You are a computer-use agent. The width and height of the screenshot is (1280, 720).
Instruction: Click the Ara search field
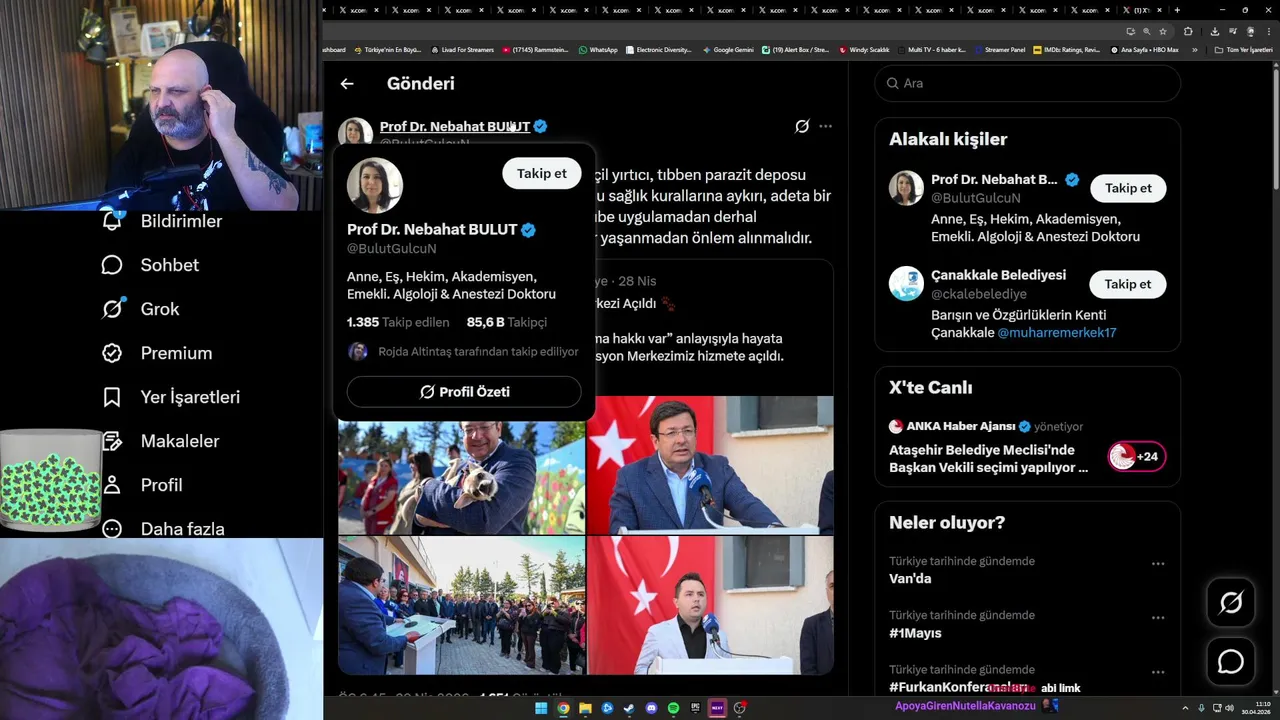(x=1028, y=83)
